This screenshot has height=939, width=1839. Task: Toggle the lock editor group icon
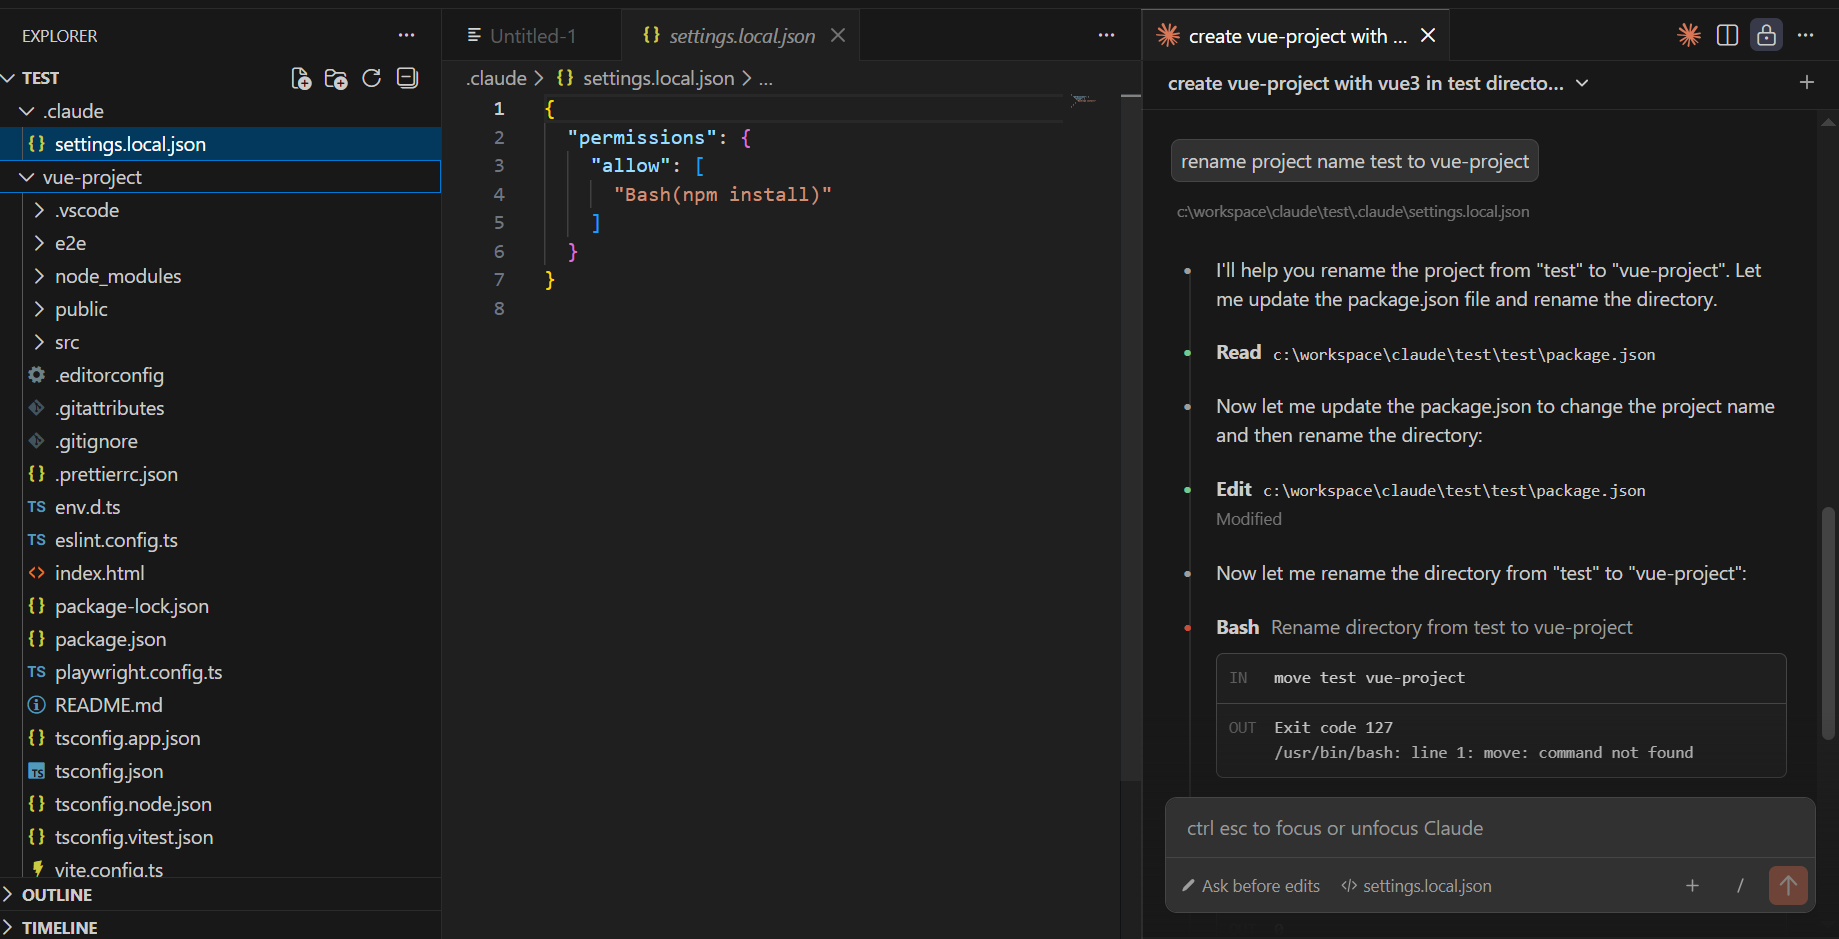(x=1767, y=35)
